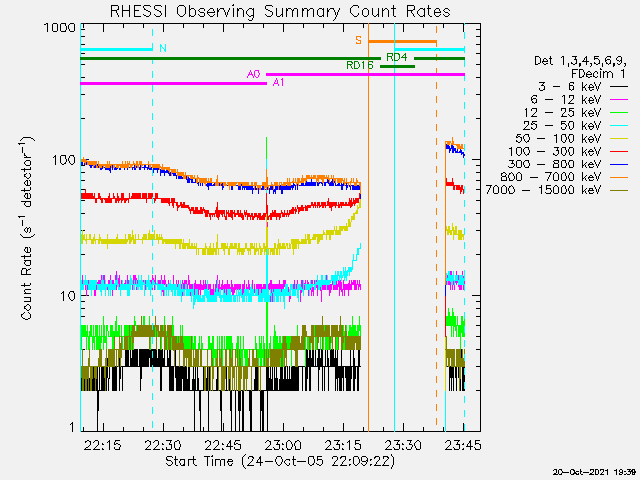
Task: Click the green 'RD4' flag label
Action: 397,58
